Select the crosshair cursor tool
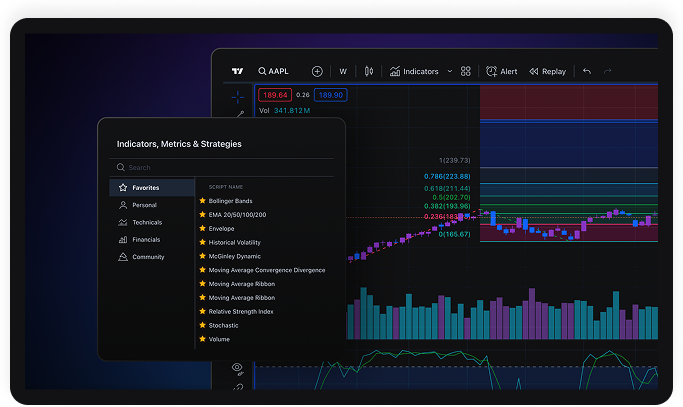Viewport: 683px width, 407px height. click(237, 97)
